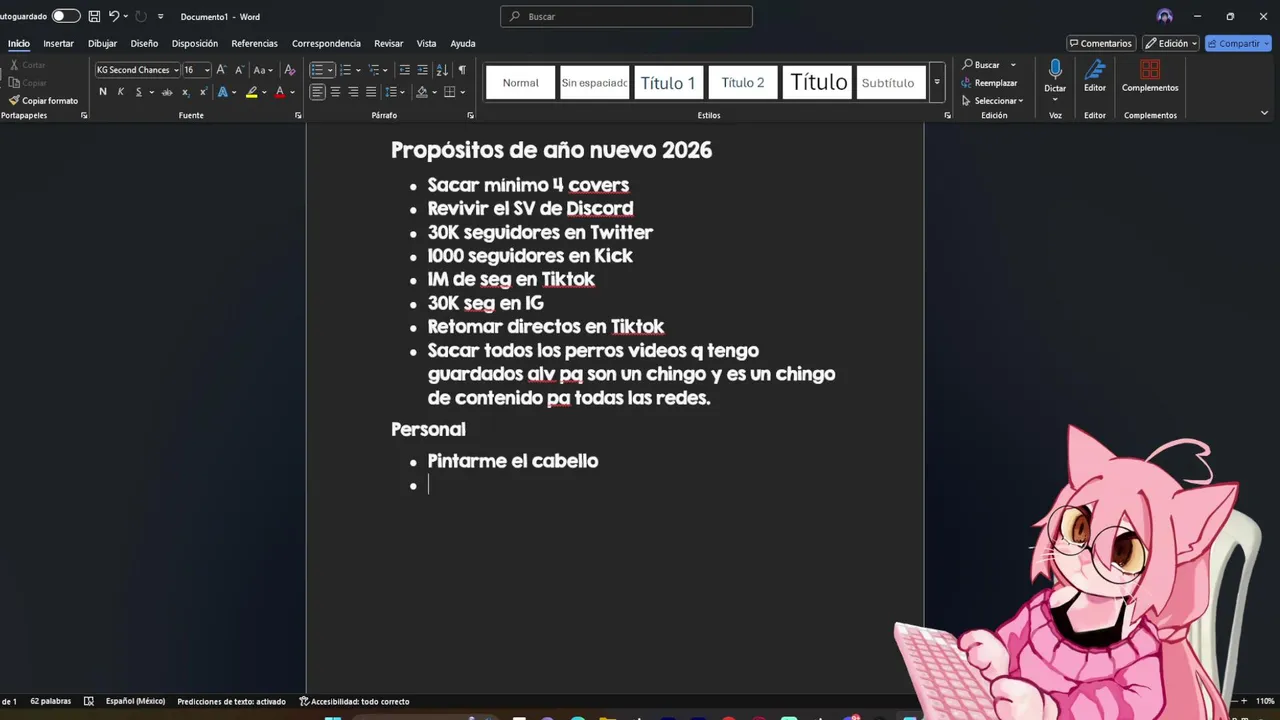Viewport: 1280px width, 720px height.
Task: Click Copiar formato format painter
Action: 43,101
